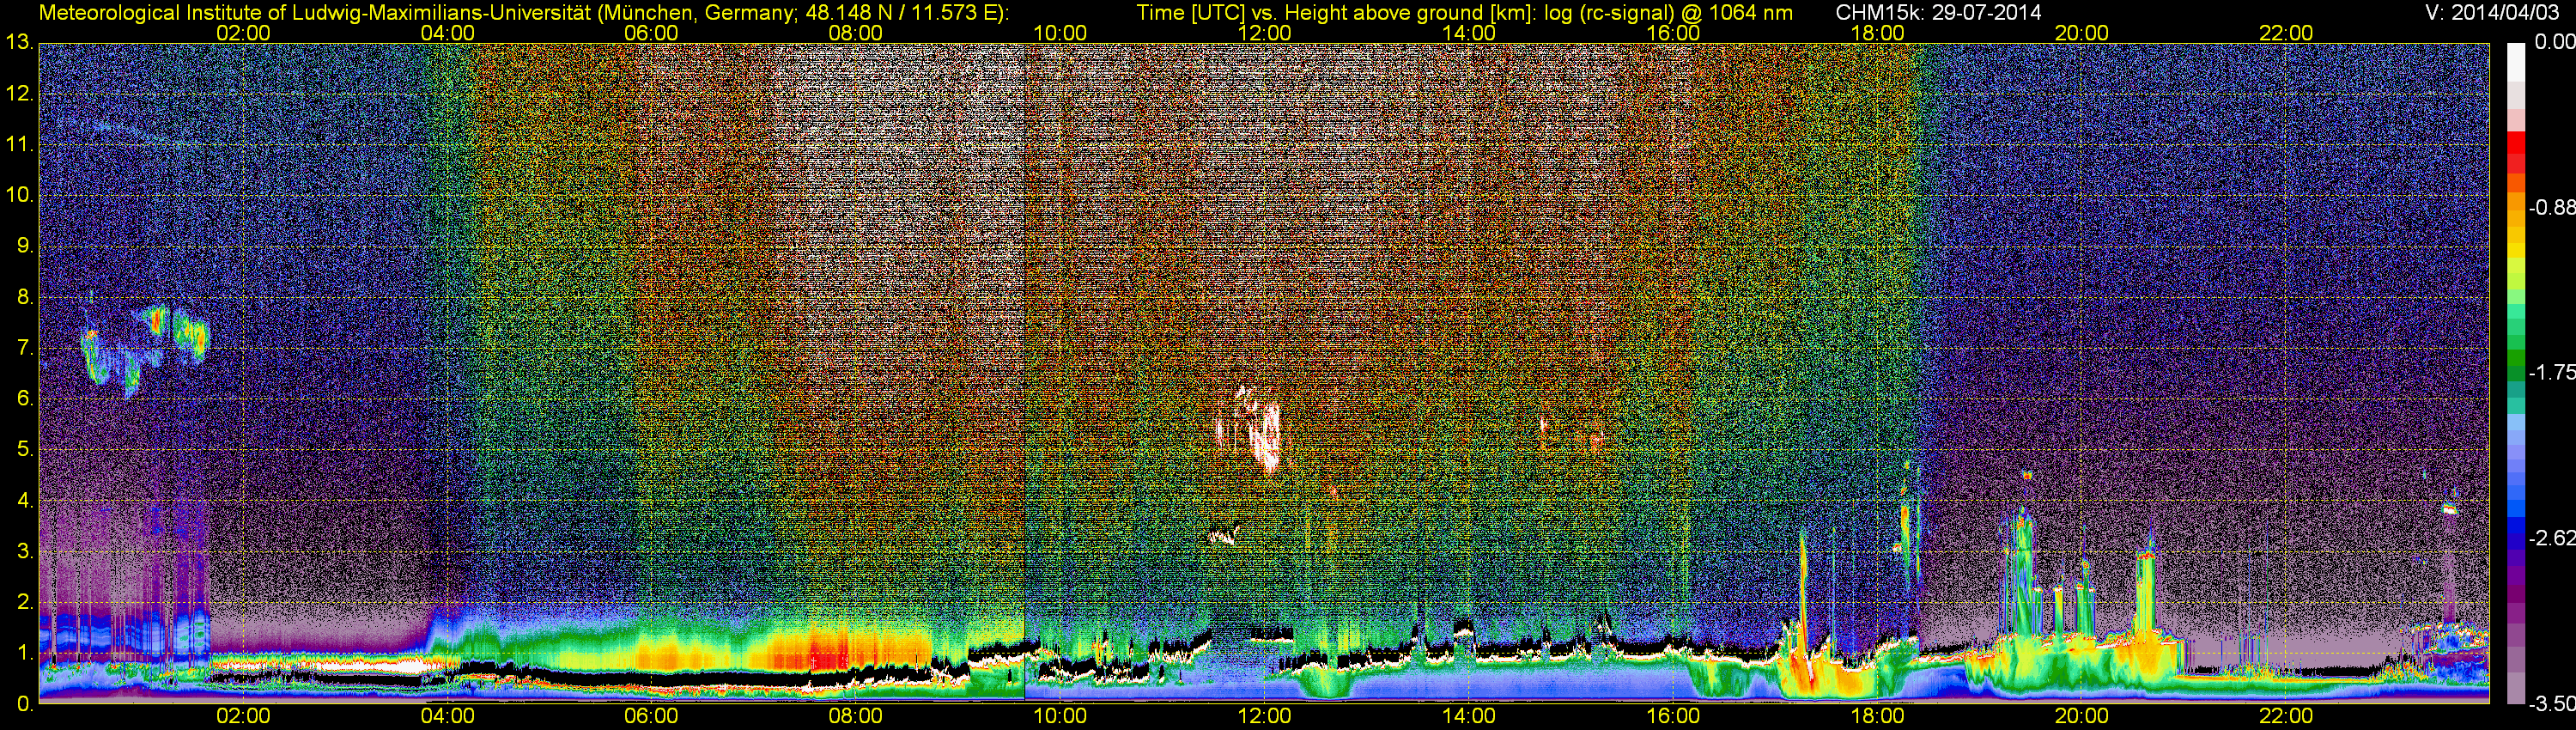Viewport: 2576px width, 730px height.
Task: Click the 02:00 label on the top time axis
Action: tap(243, 33)
